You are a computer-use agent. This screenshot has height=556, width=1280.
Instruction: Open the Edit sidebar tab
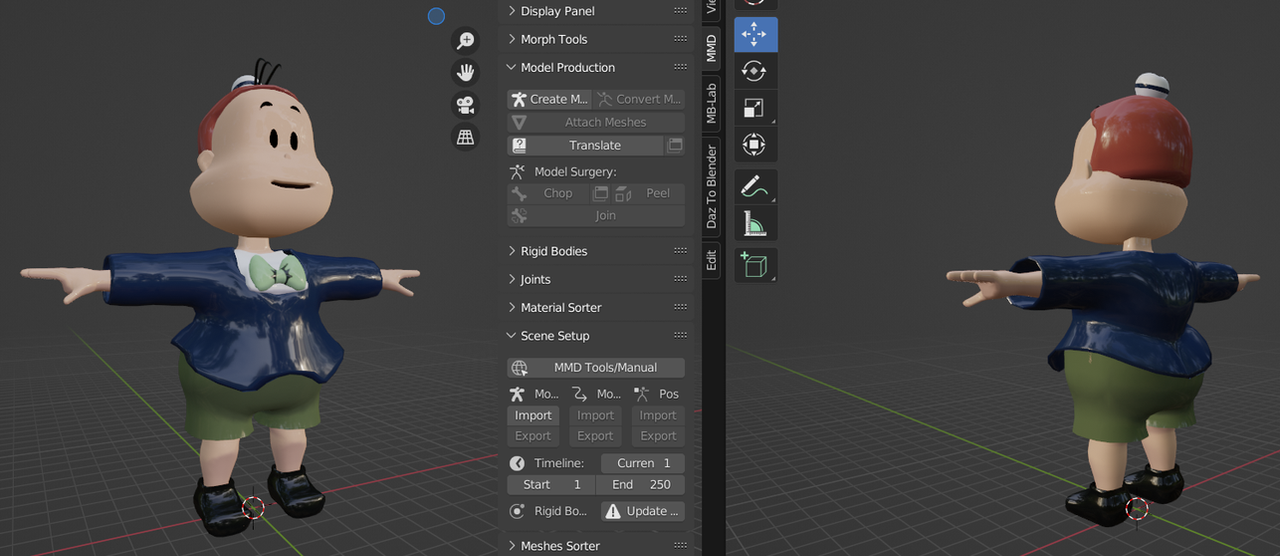[x=711, y=260]
